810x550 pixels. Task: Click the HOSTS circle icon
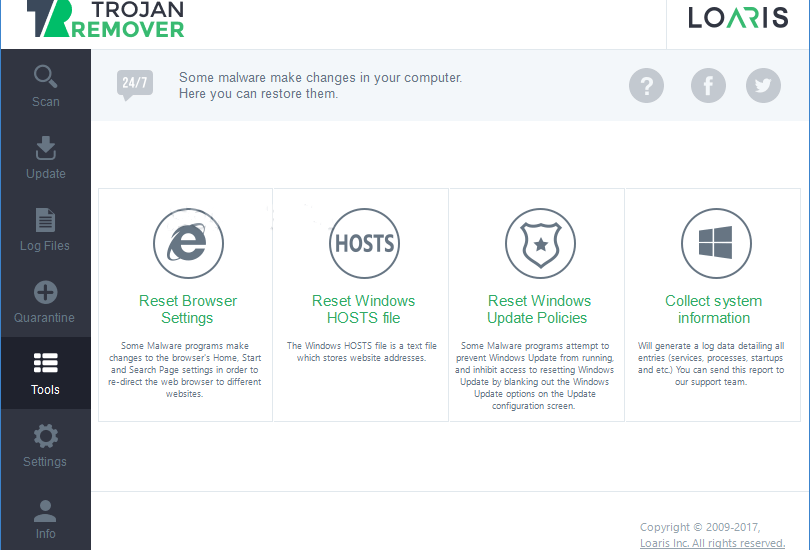tap(364, 243)
